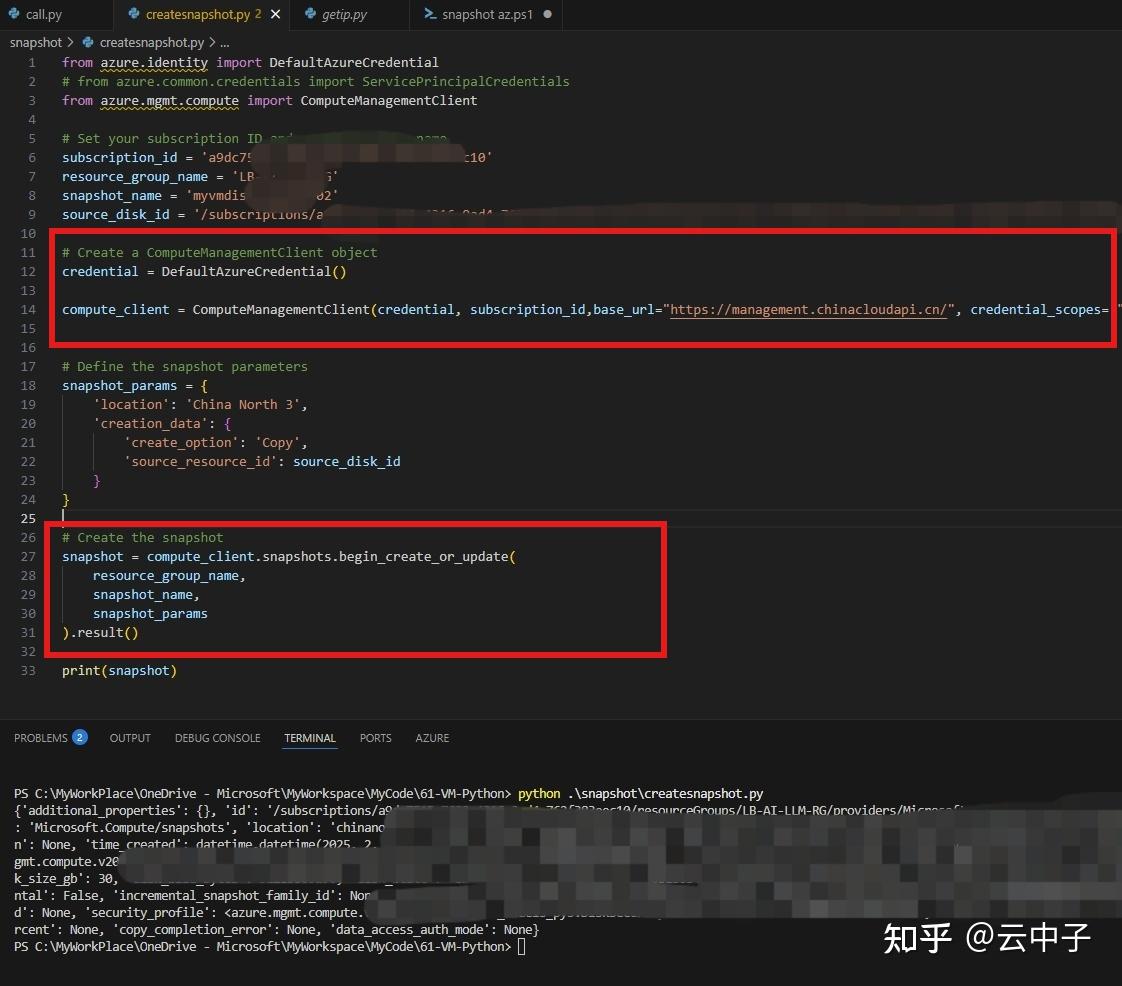Click the 'Copy' create_option value

[277, 443]
